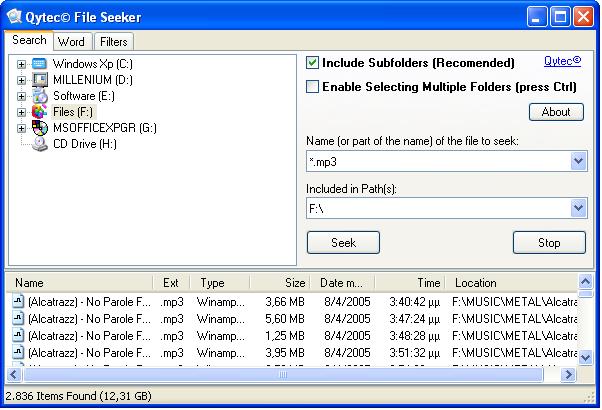The width and height of the screenshot is (602, 410).
Task: Close the File Seeker window
Action: [584, 17]
